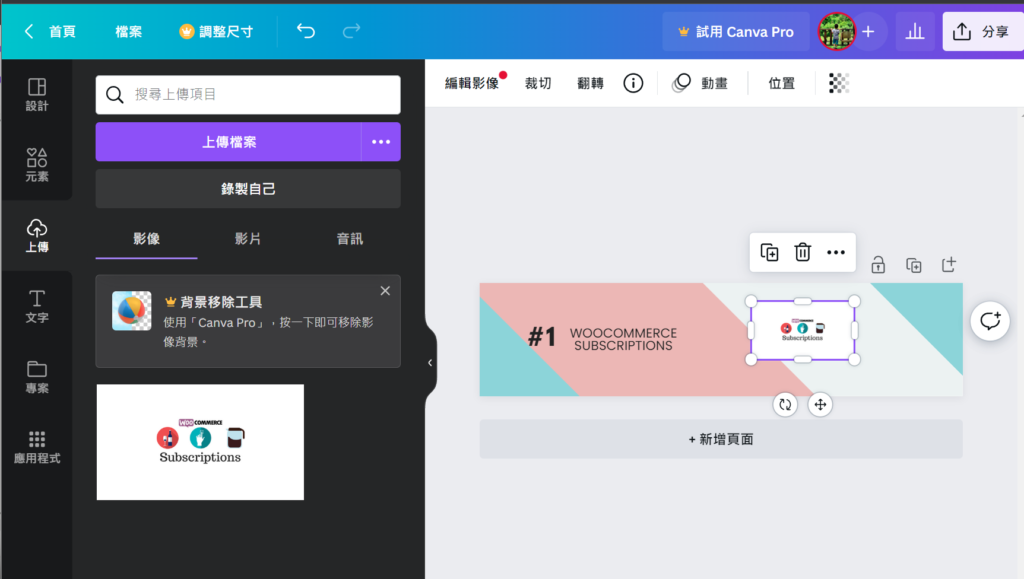Toggle the page lock icon
The image size is (1024, 579).
tap(877, 265)
